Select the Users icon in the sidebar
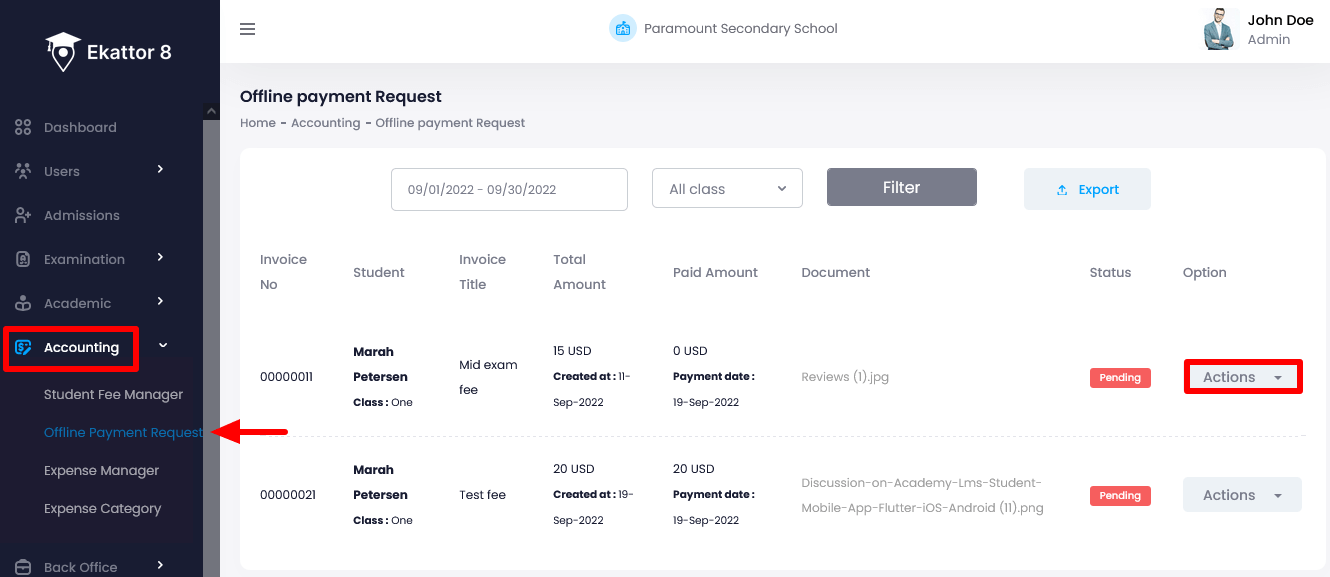The image size is (1330, 577). coord(23,171)
